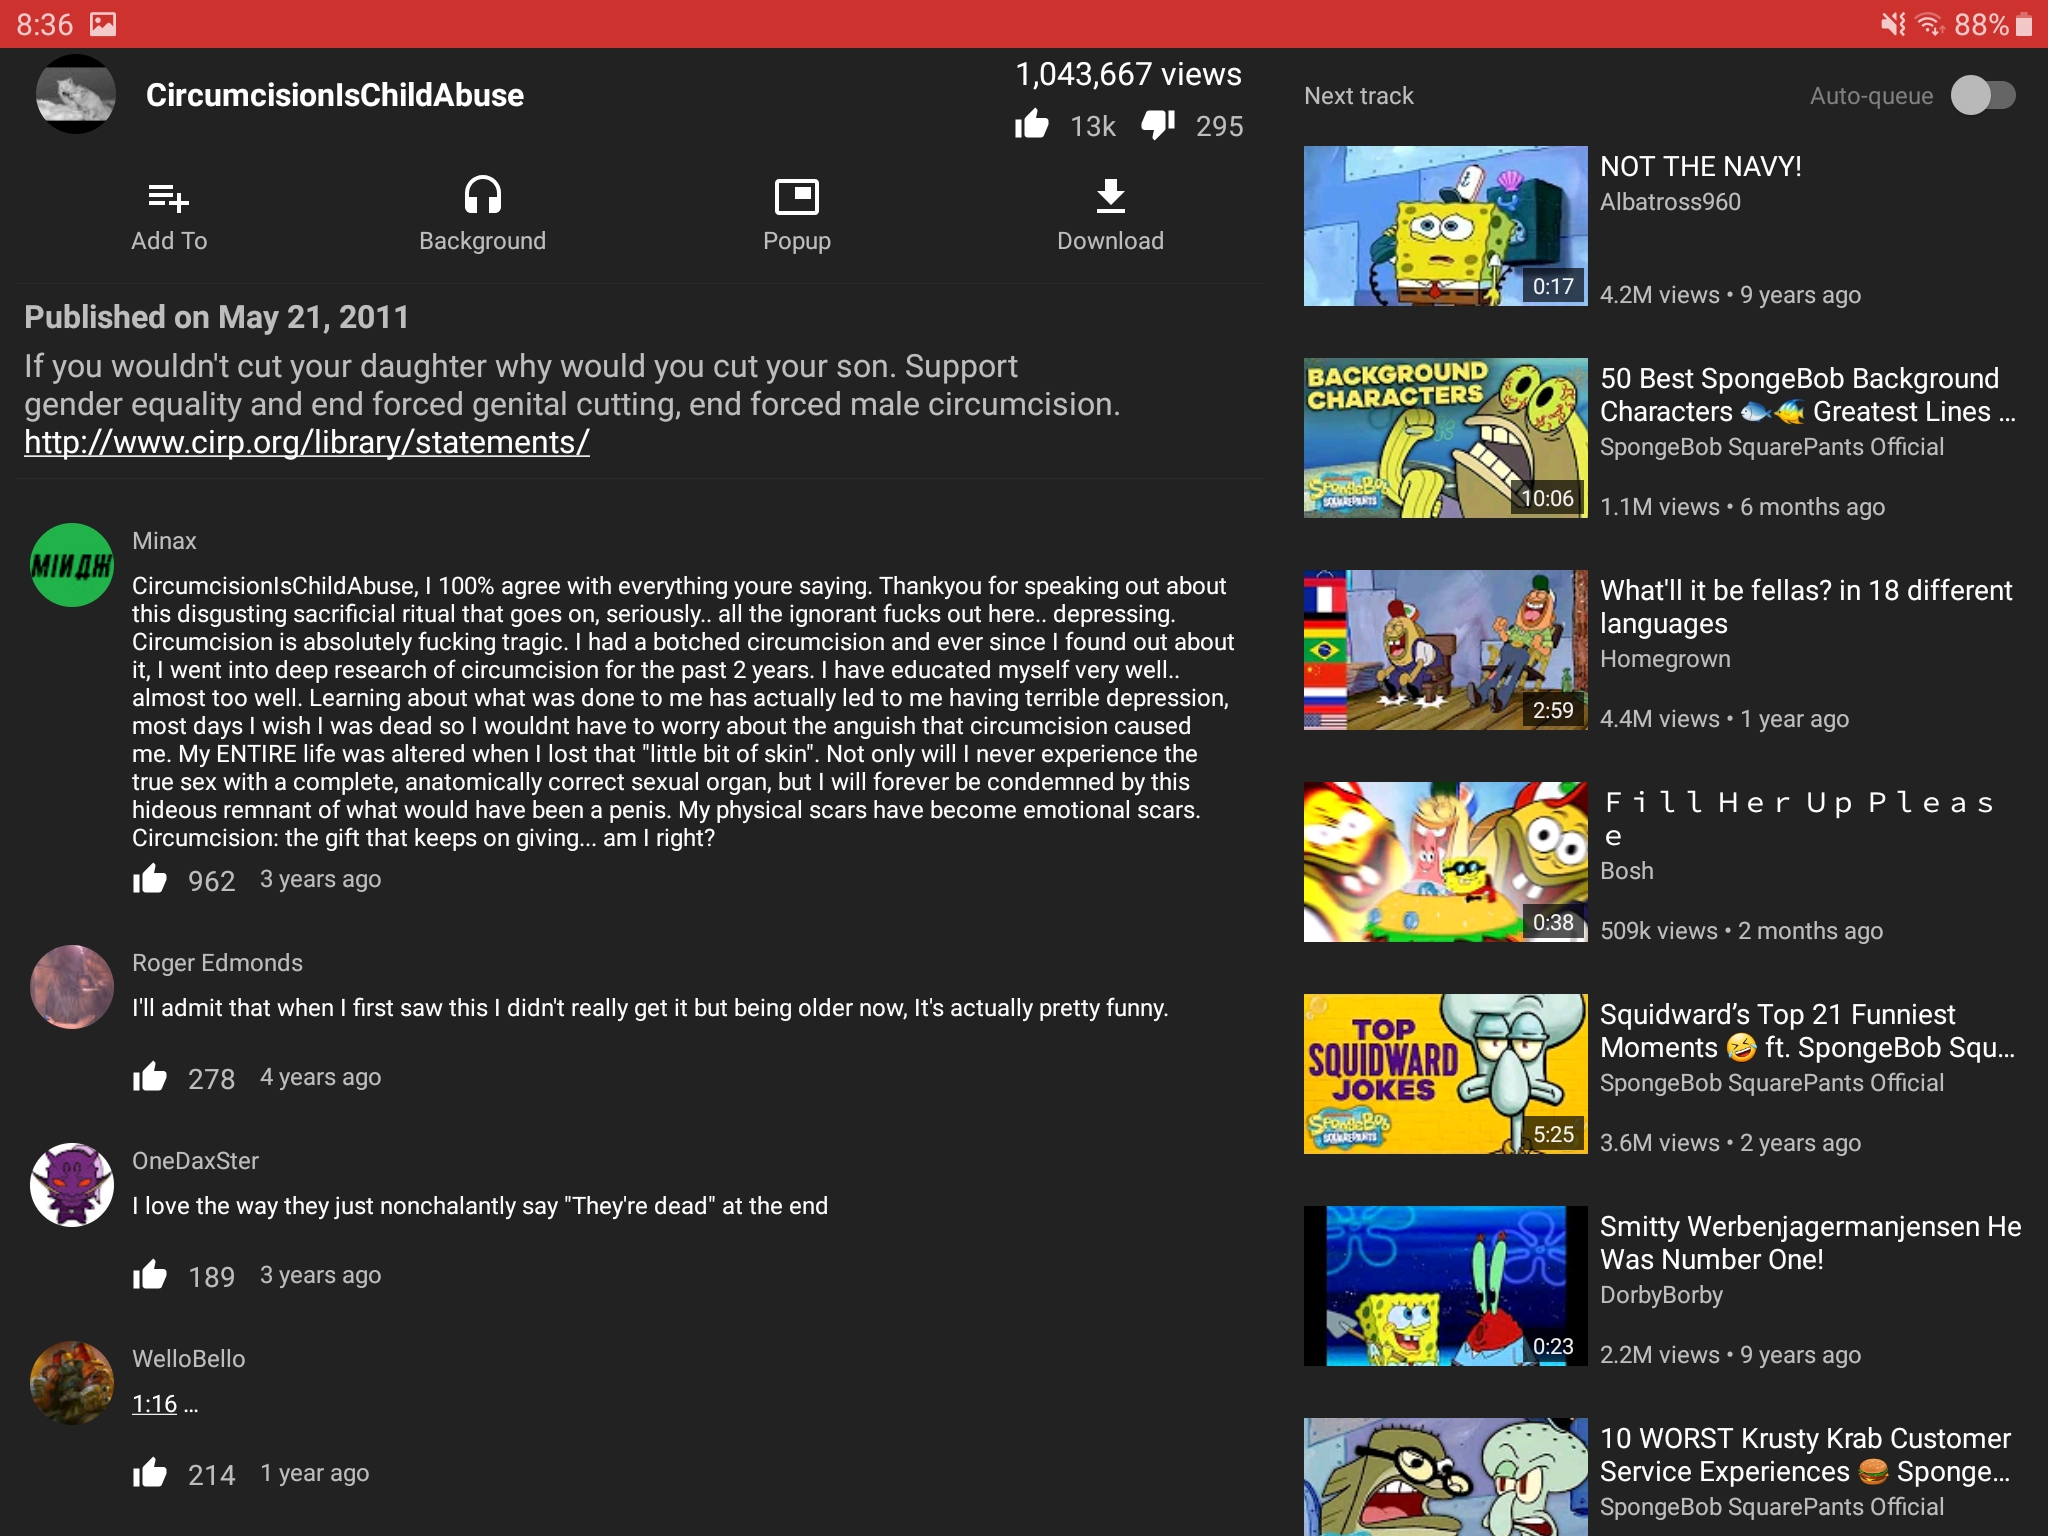Screen dimensions: 2048x1536
Task: Select Published on May 21, 2011 text
Action: pos(217,317)
